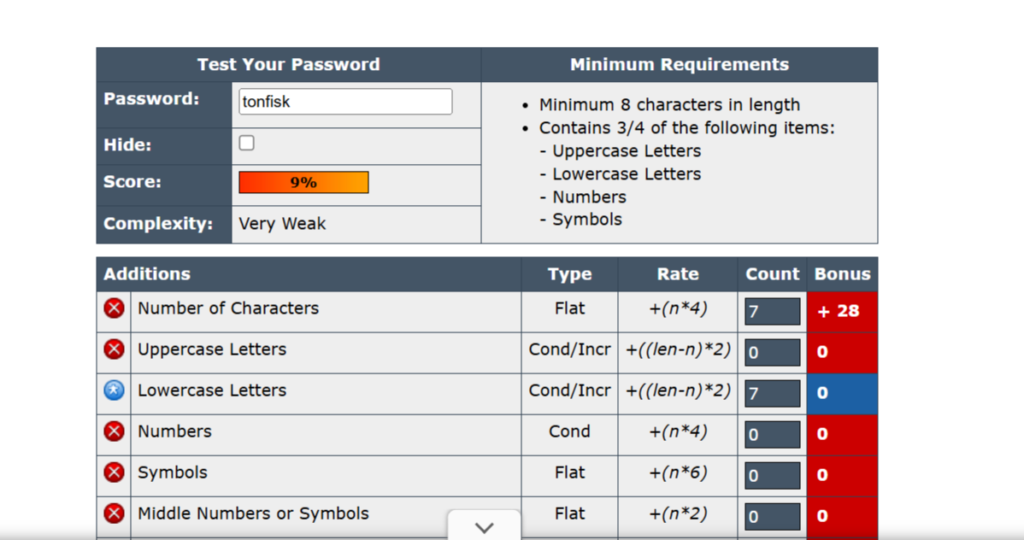This screenshot has height=540, width=1024.
Task: Click the Additions column header
Action: 147,274
